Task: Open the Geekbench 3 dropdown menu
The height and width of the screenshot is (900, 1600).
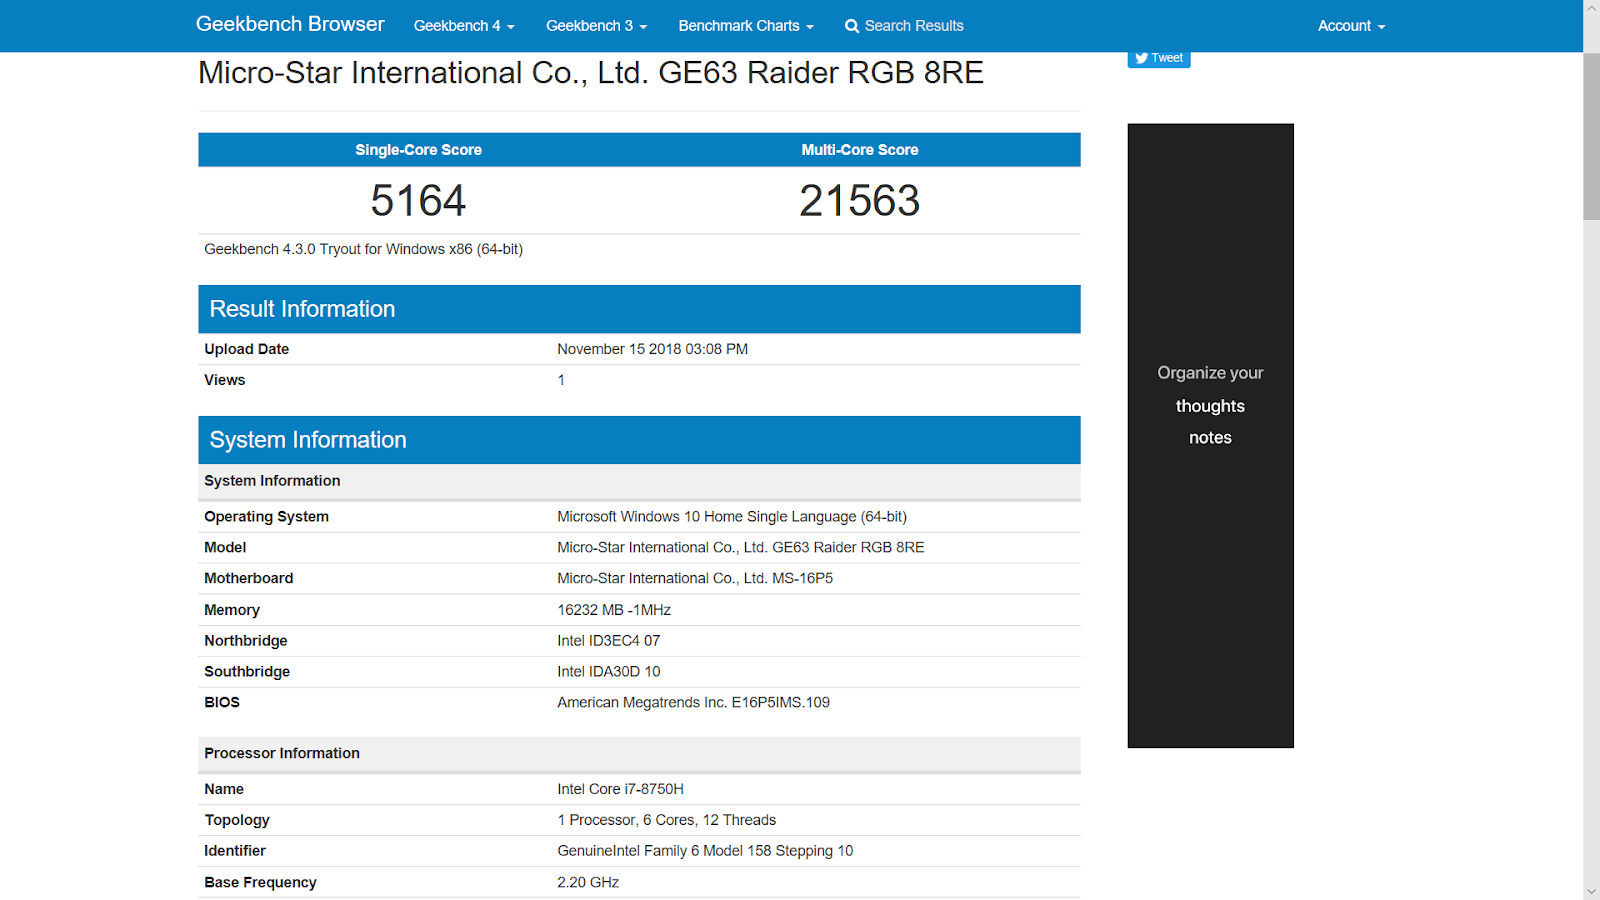Action: [x=597, y=26]
